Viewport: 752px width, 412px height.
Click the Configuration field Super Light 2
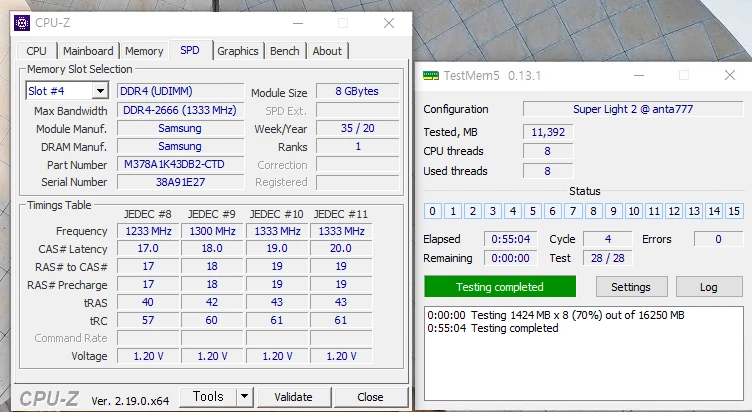point(633,109)
